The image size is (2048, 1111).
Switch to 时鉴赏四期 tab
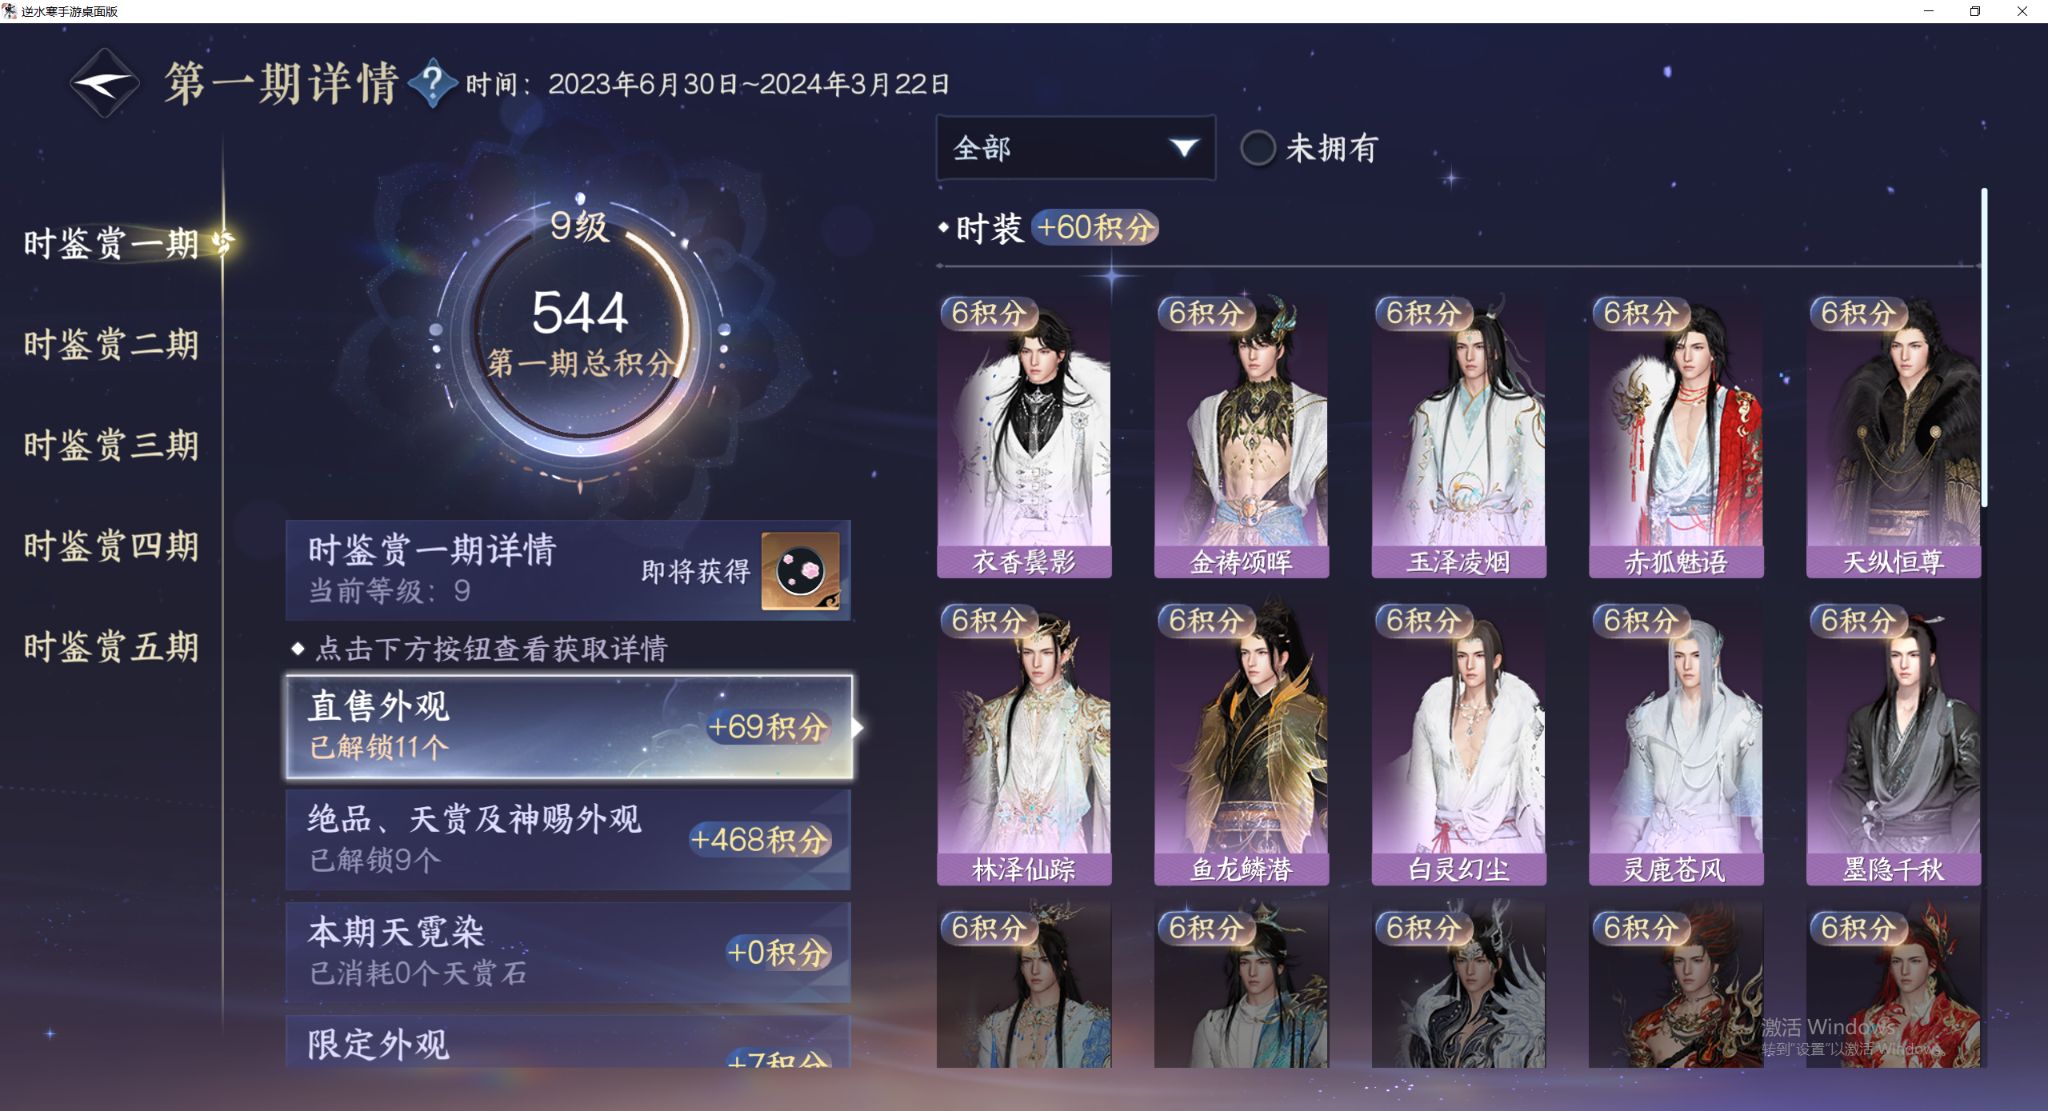(x=111, y=546)
